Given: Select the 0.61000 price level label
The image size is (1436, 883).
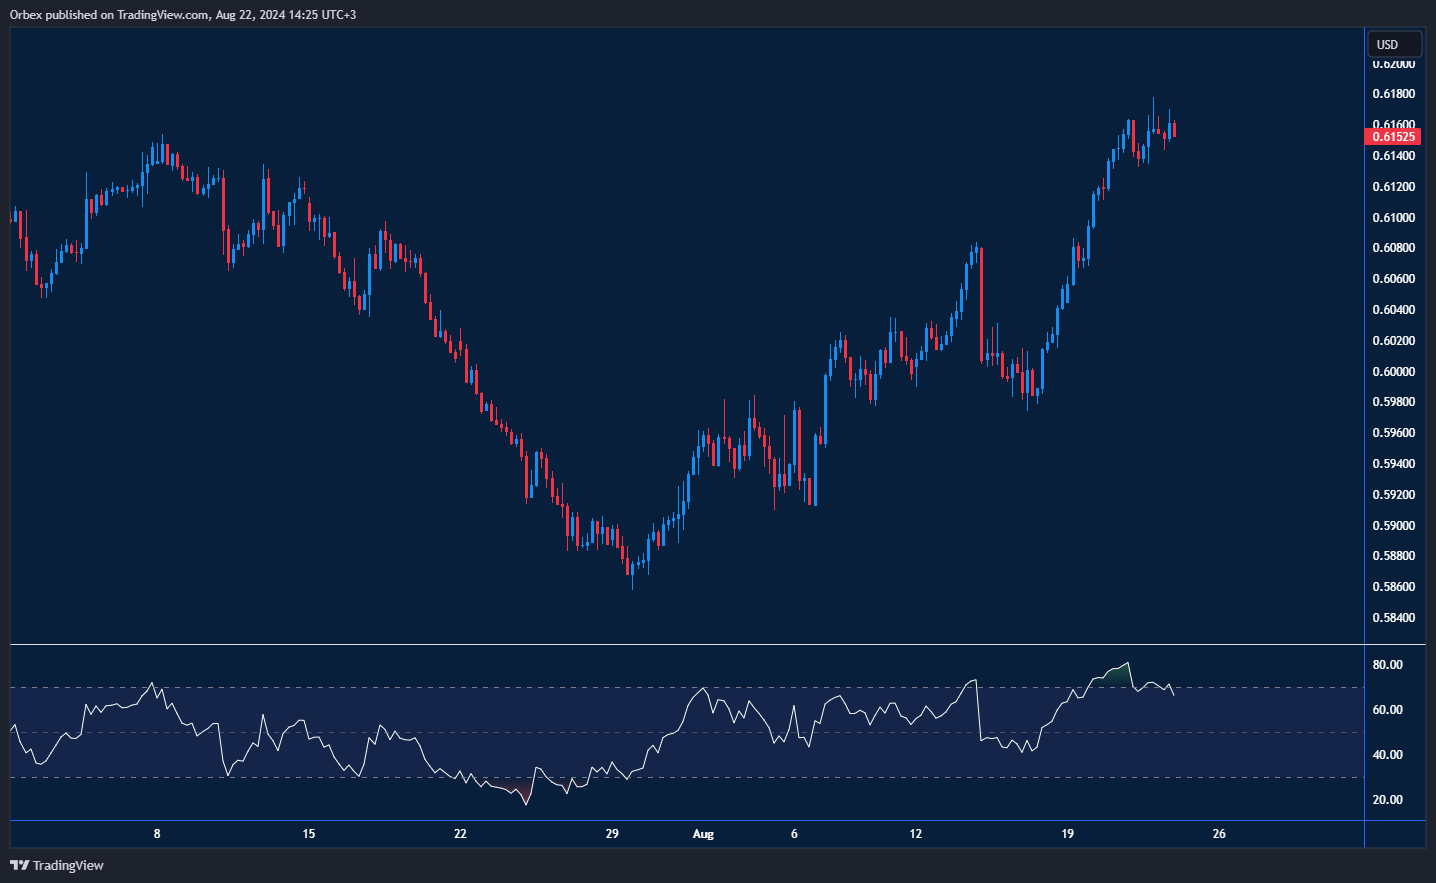Looking at the screenshot, I should click(x=1394, y=218).
